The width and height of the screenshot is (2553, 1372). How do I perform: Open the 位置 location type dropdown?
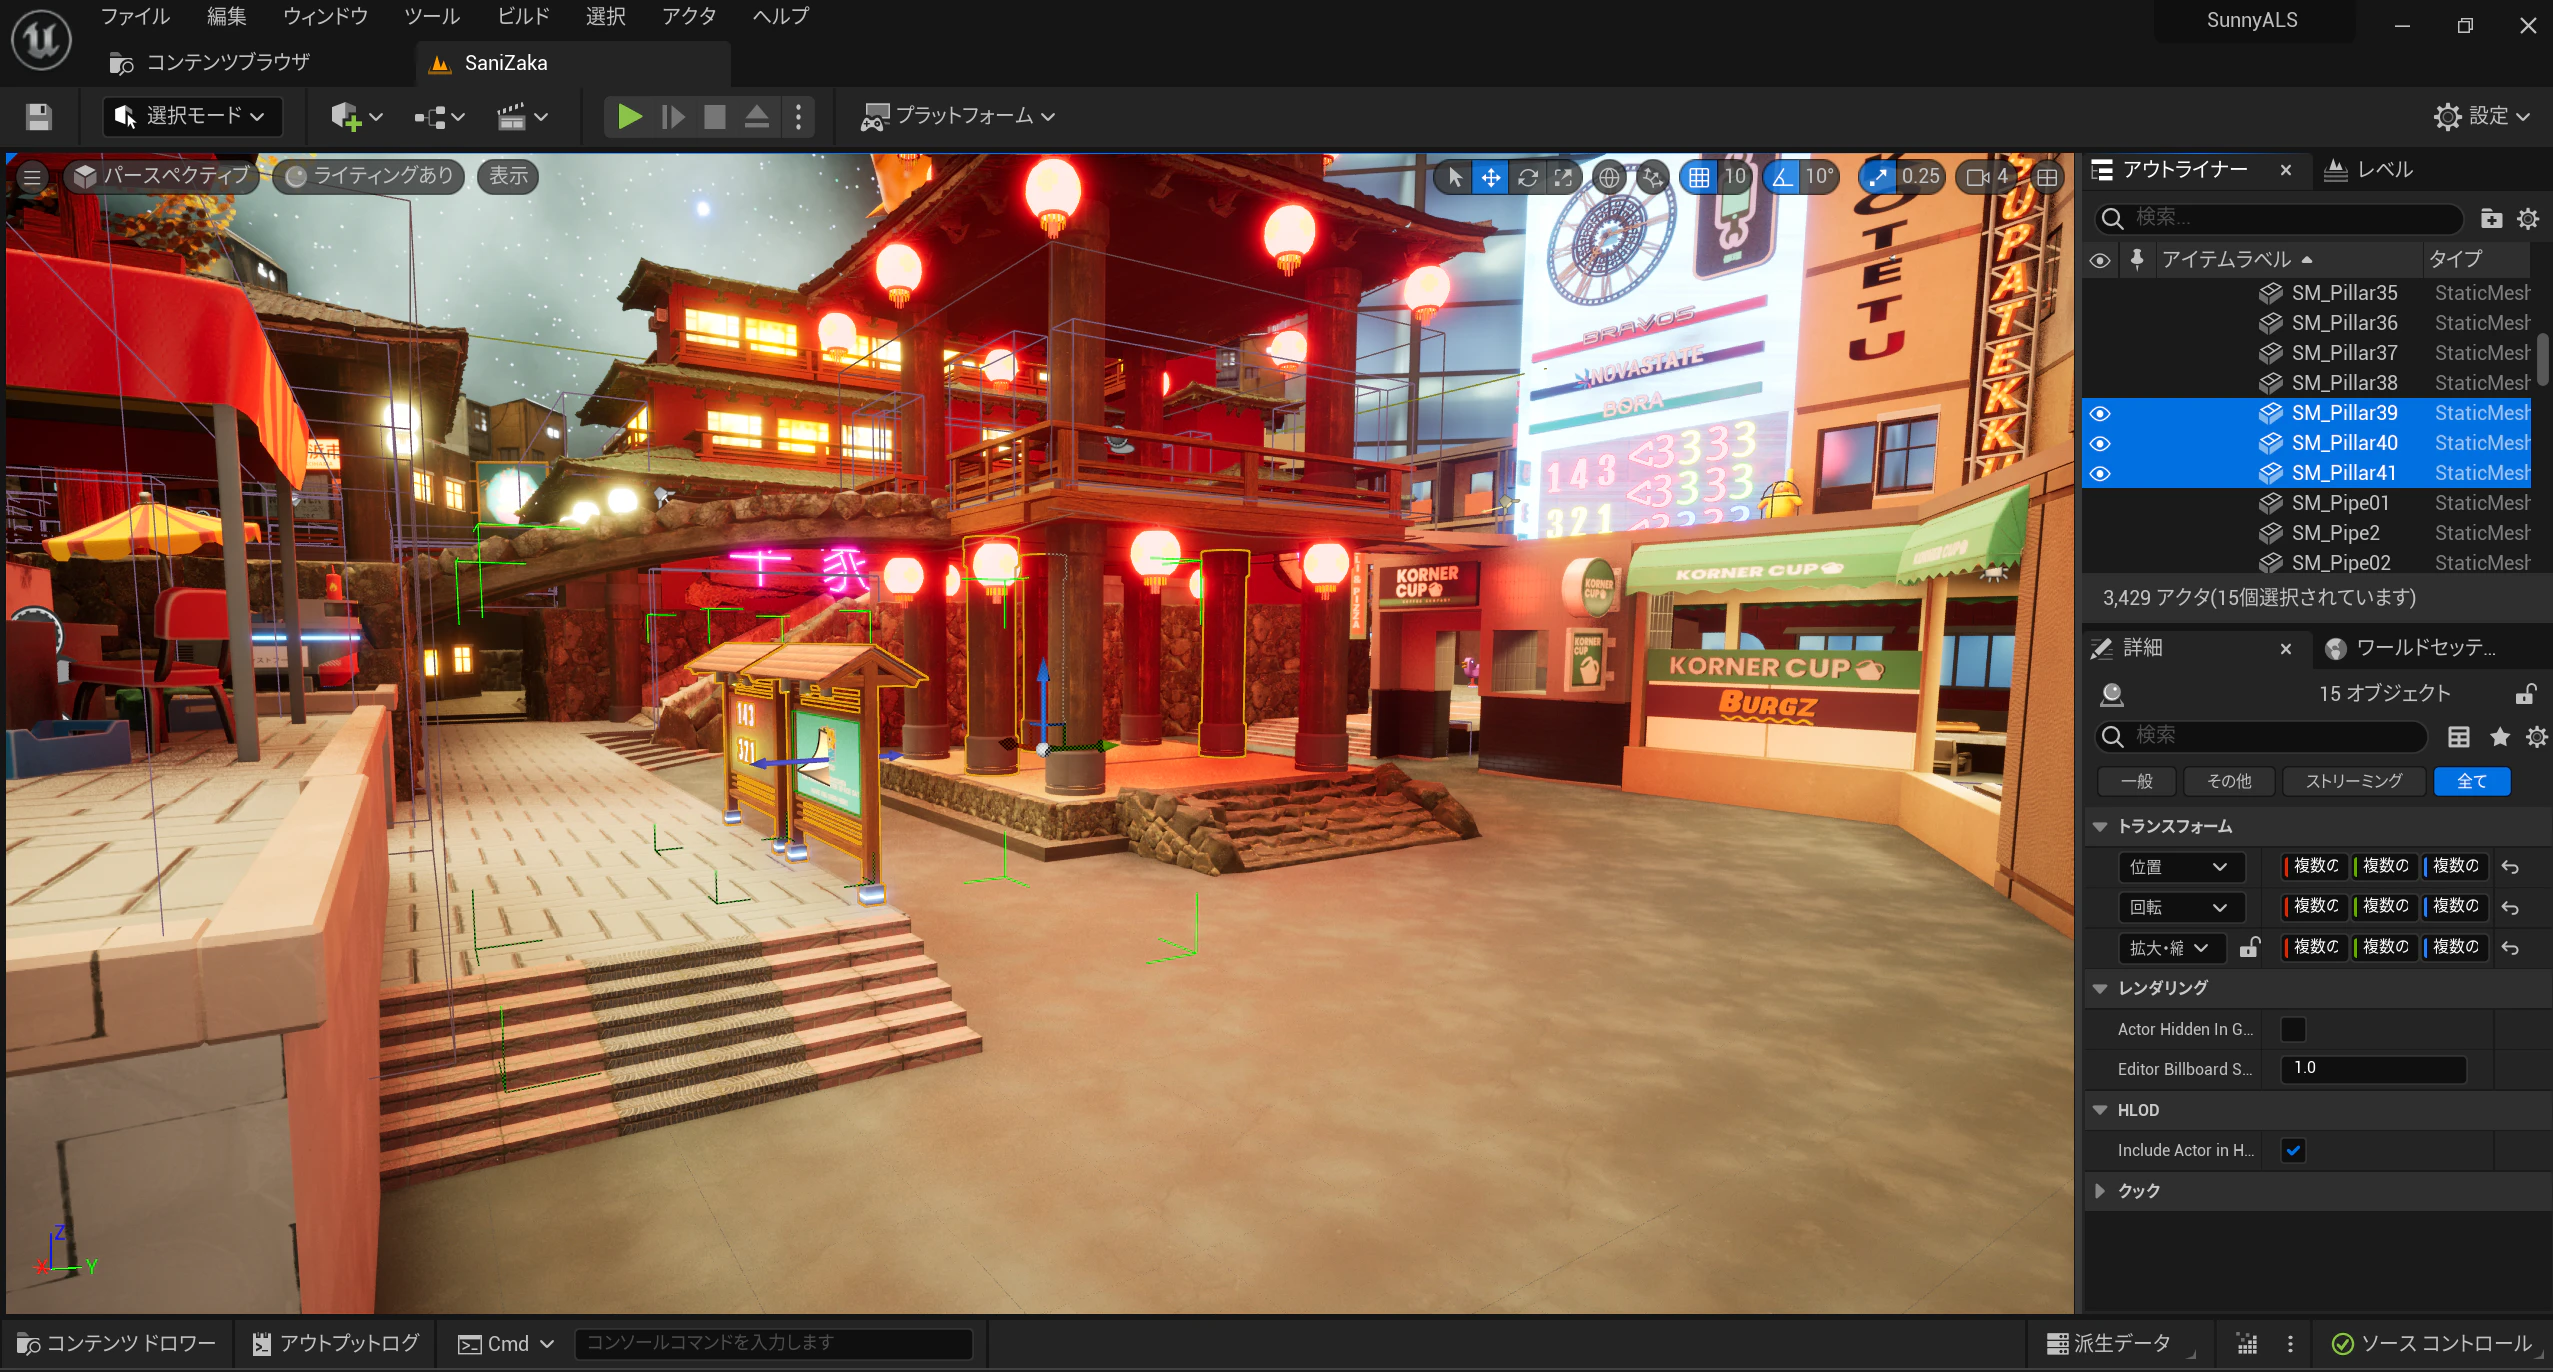(2181, 867)
